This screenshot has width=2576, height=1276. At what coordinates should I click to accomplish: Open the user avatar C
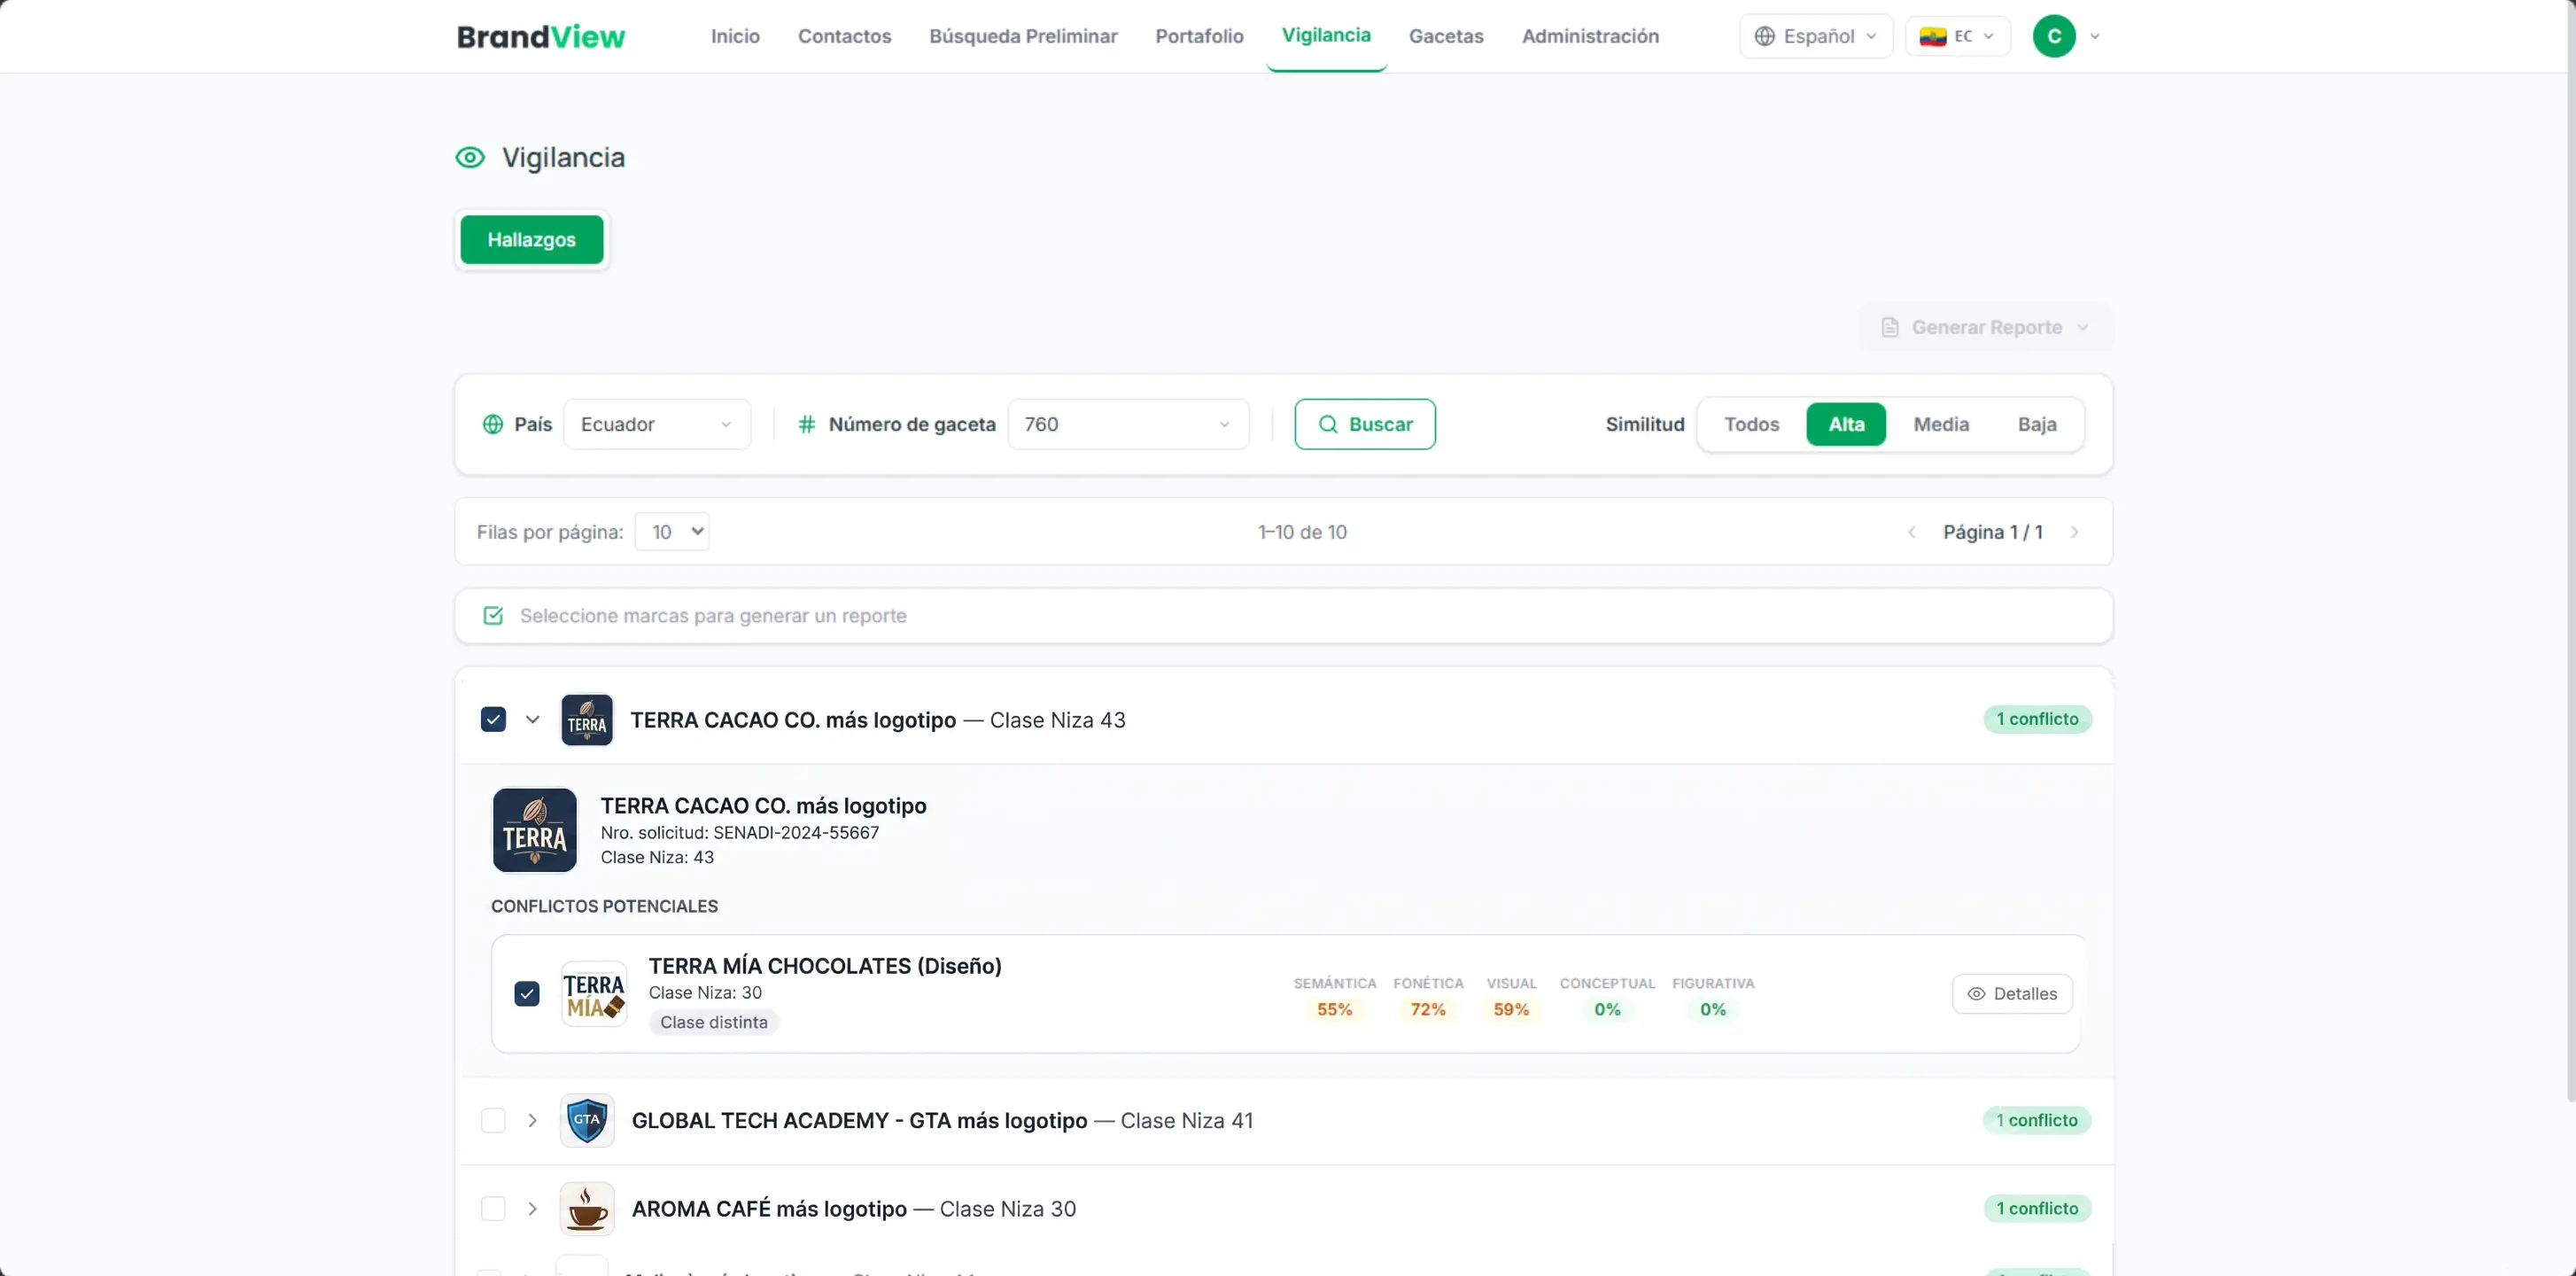[2054, 36]
